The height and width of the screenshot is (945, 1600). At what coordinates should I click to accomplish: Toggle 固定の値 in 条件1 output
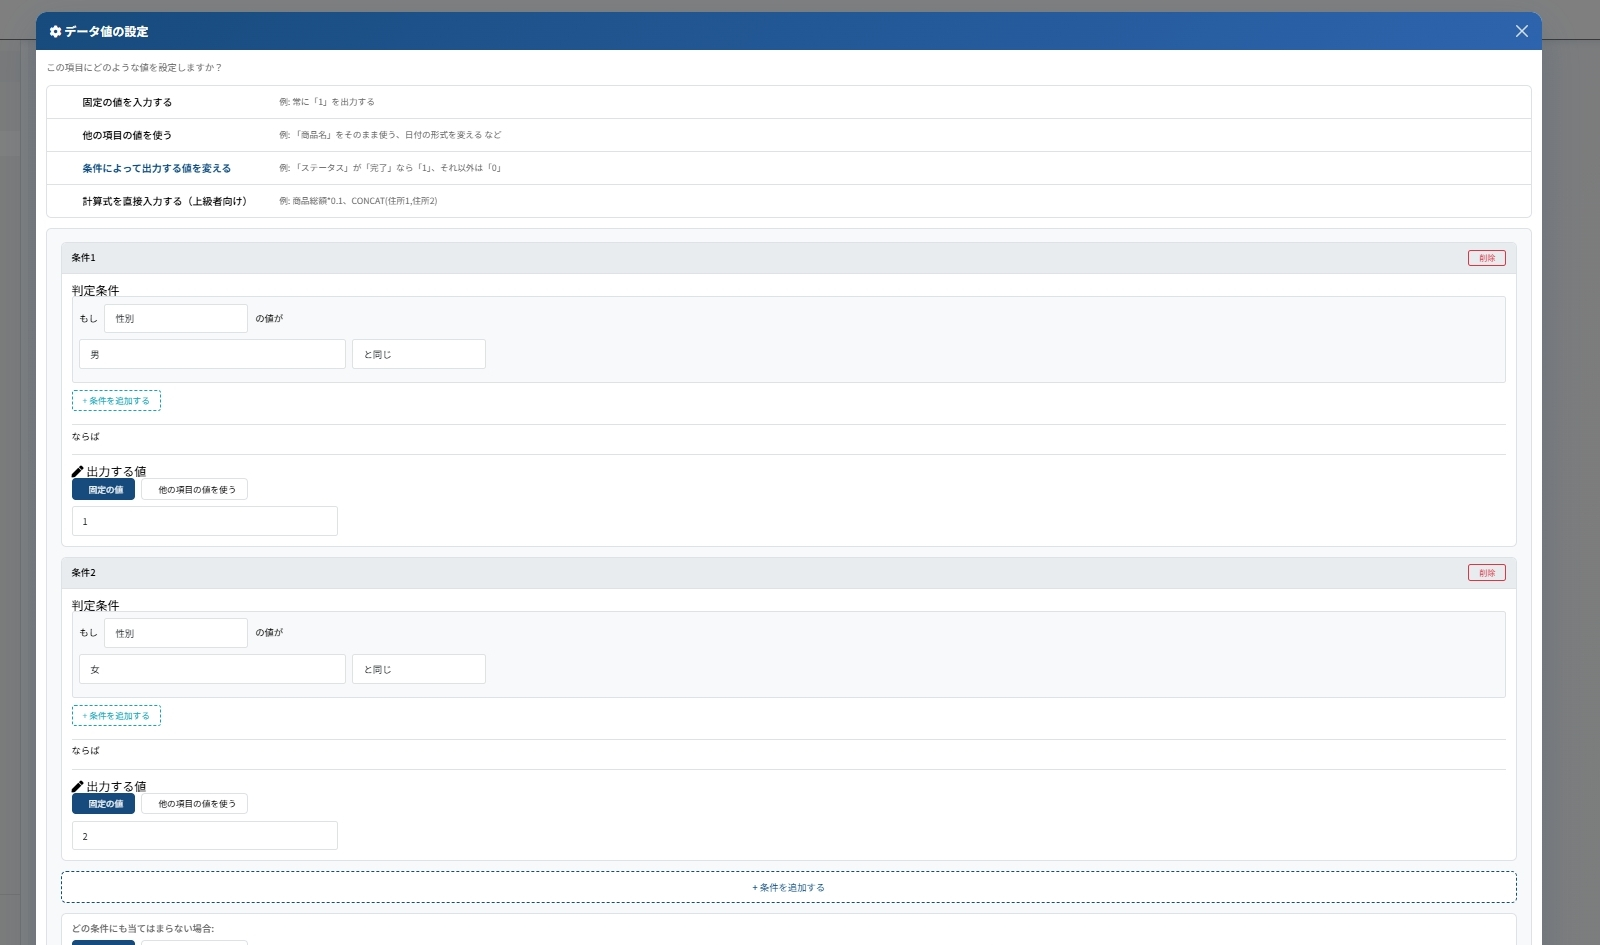click(103, 490)
